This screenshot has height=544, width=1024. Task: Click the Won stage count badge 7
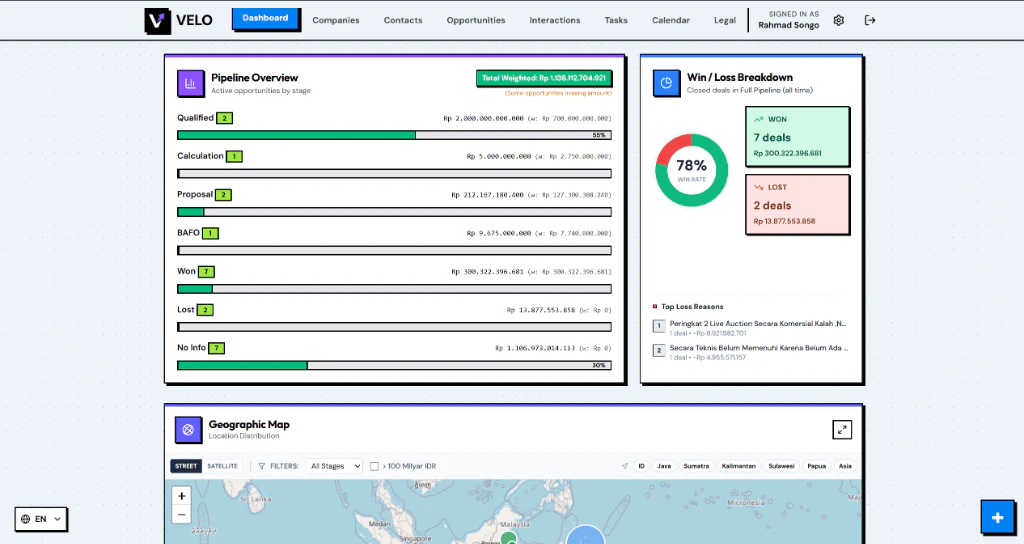(x=206, y=272)
